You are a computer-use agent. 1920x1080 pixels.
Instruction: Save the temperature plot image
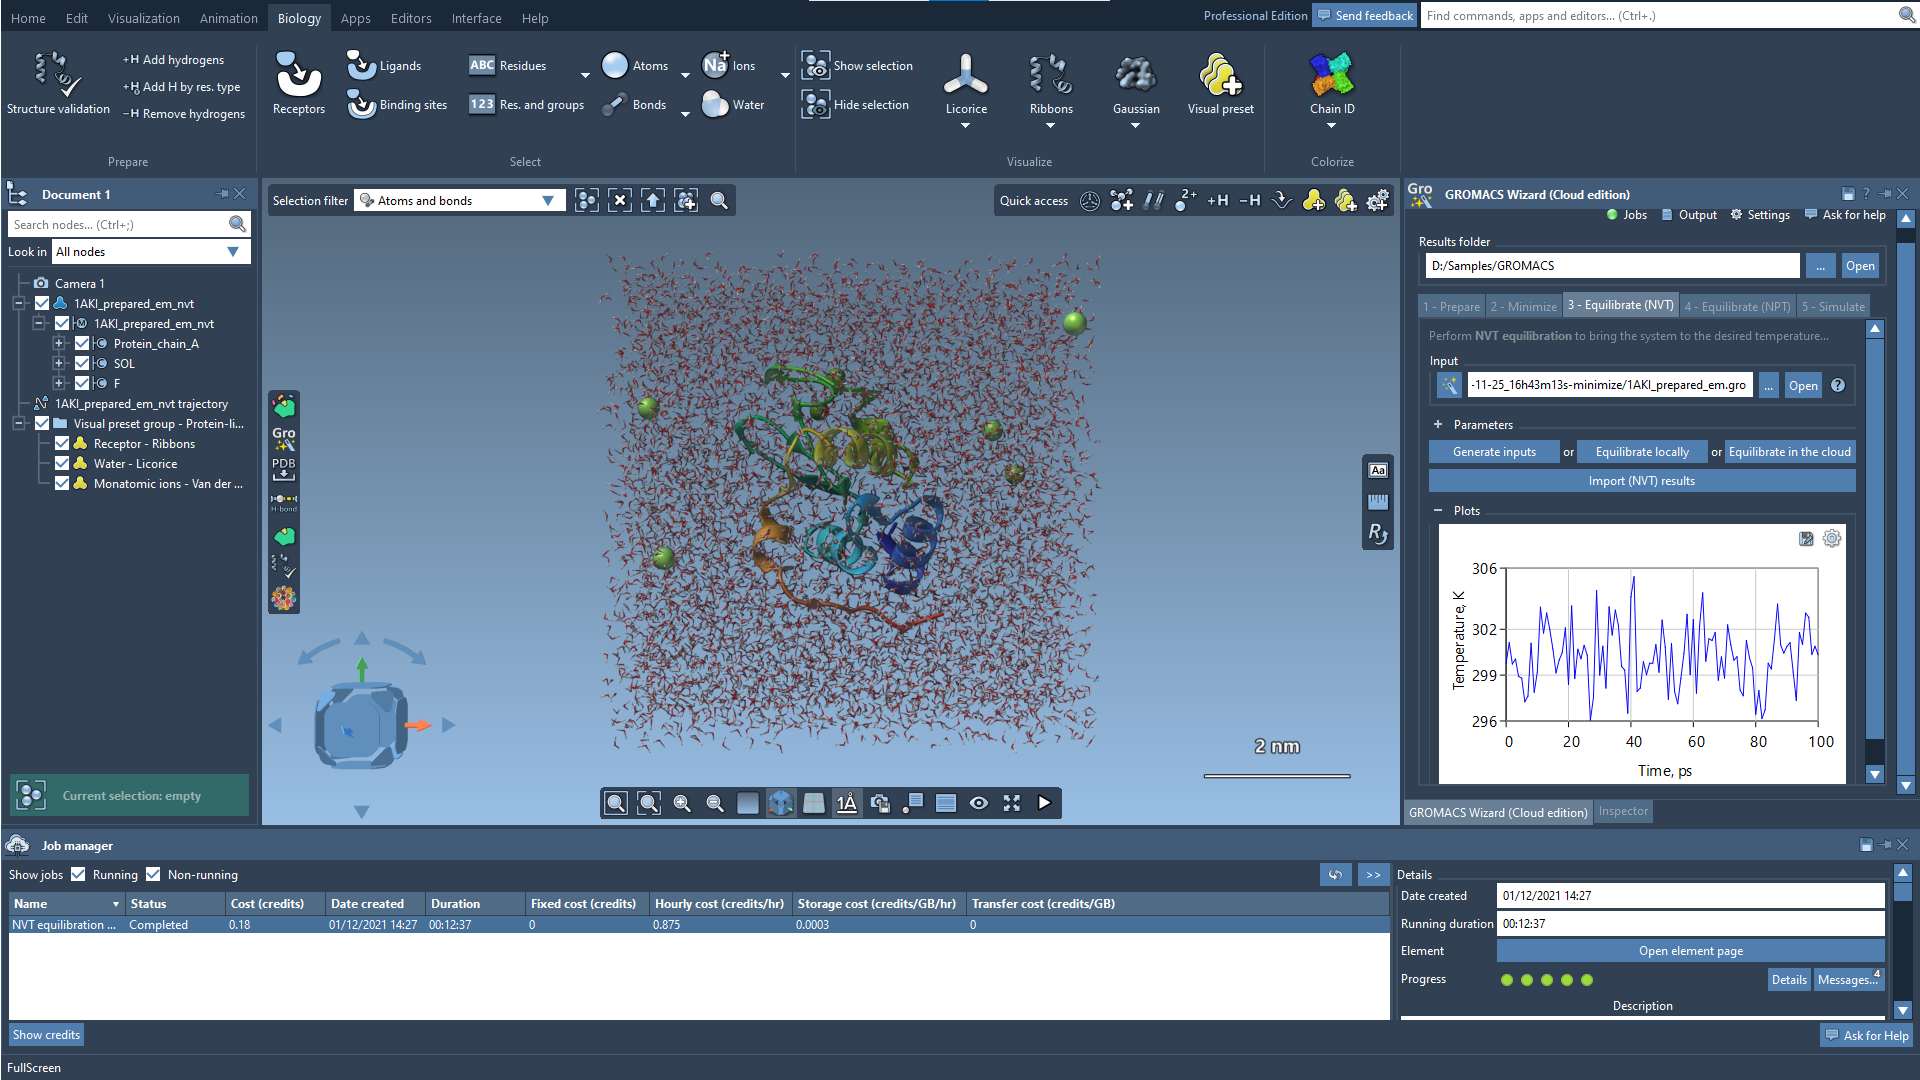(x=1806, y=539)
